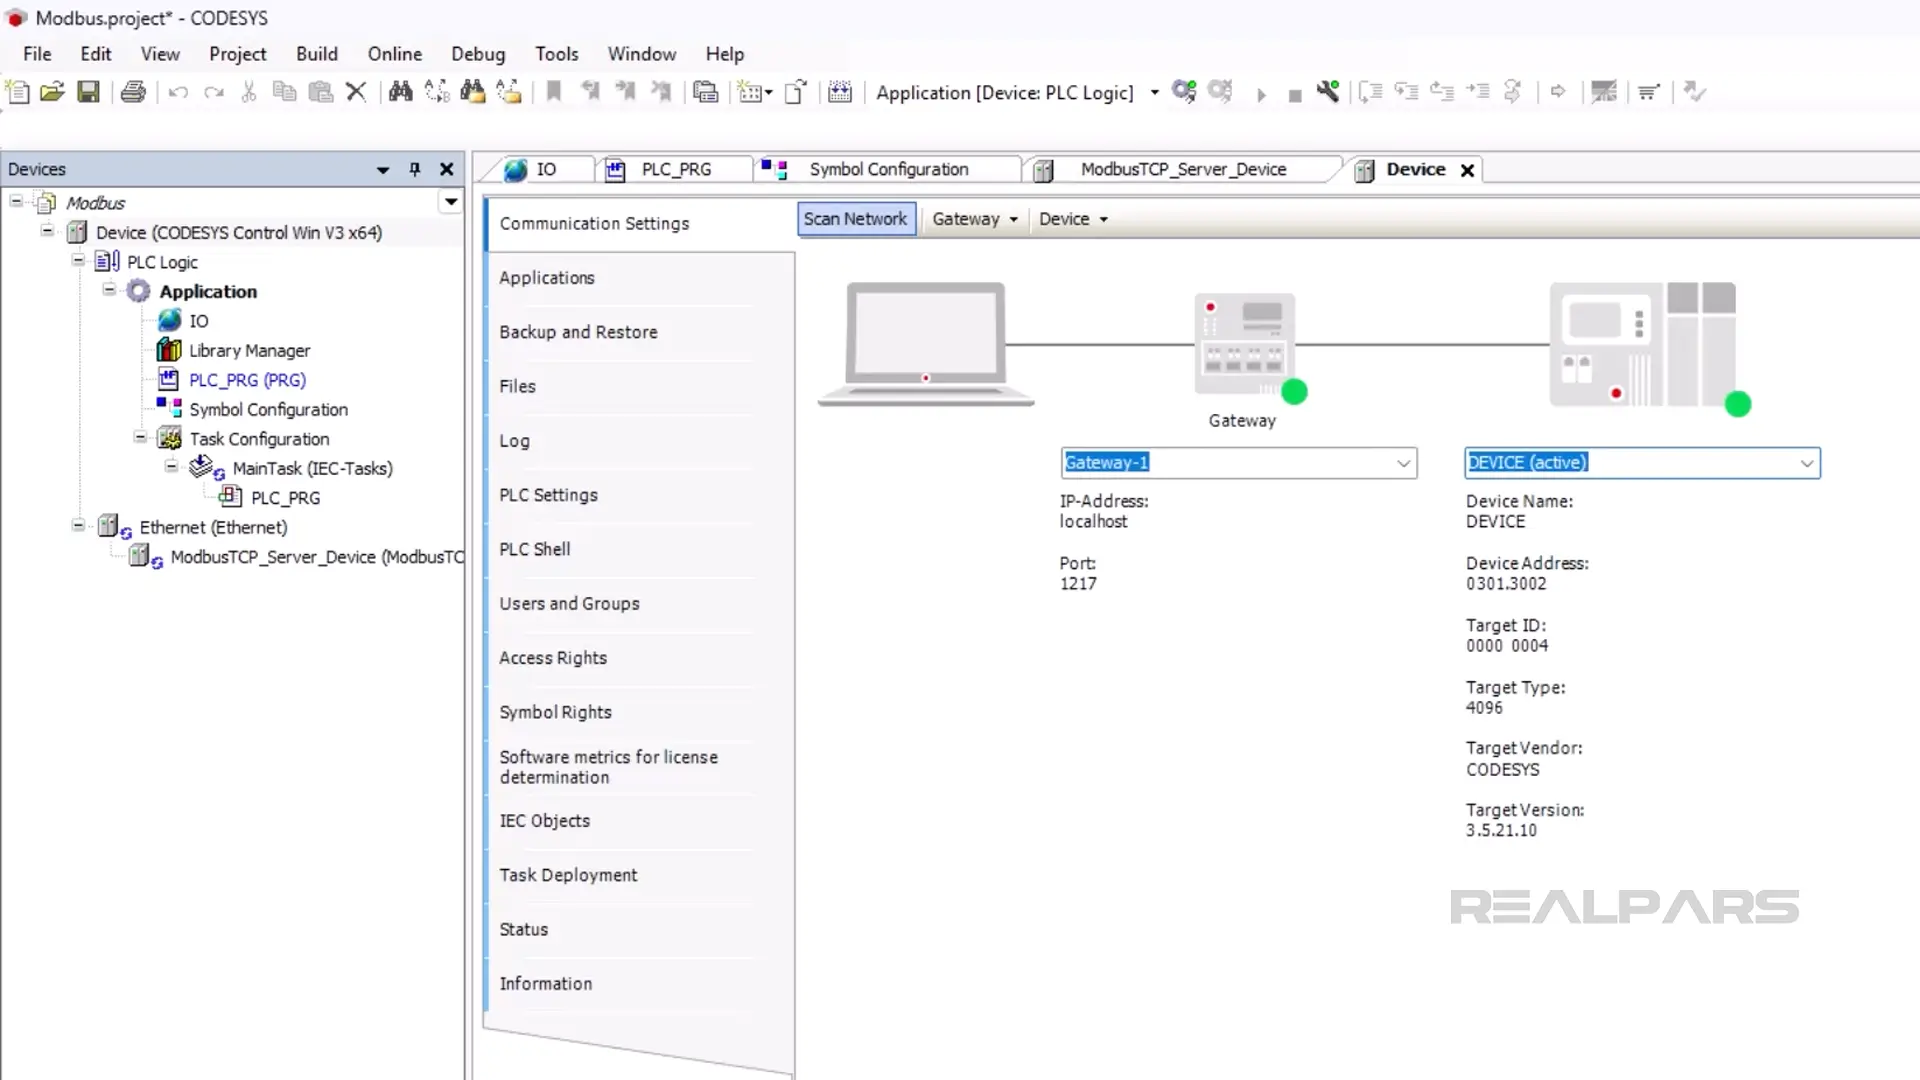1920x1080 pixels.
Task: Click the Scan Network button
Action: [x=856, y=218]
